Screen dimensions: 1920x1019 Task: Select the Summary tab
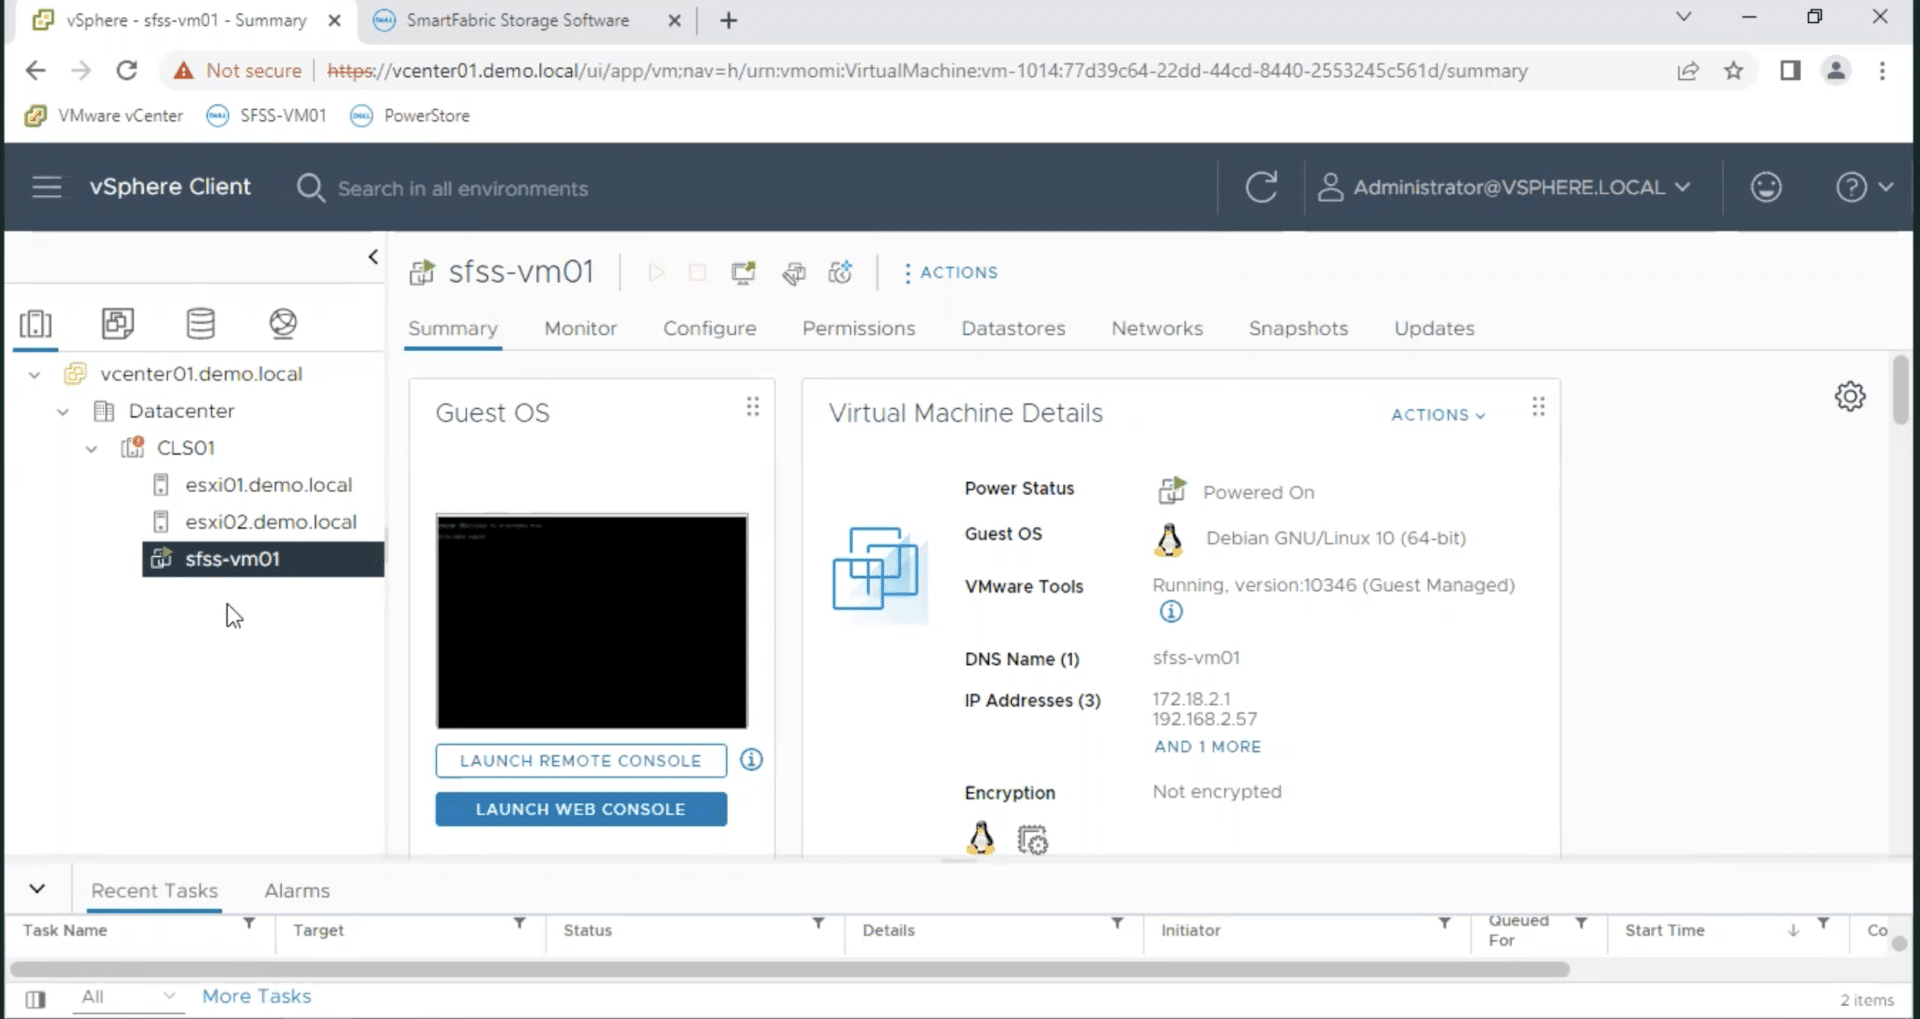click(x=453, y=328)
